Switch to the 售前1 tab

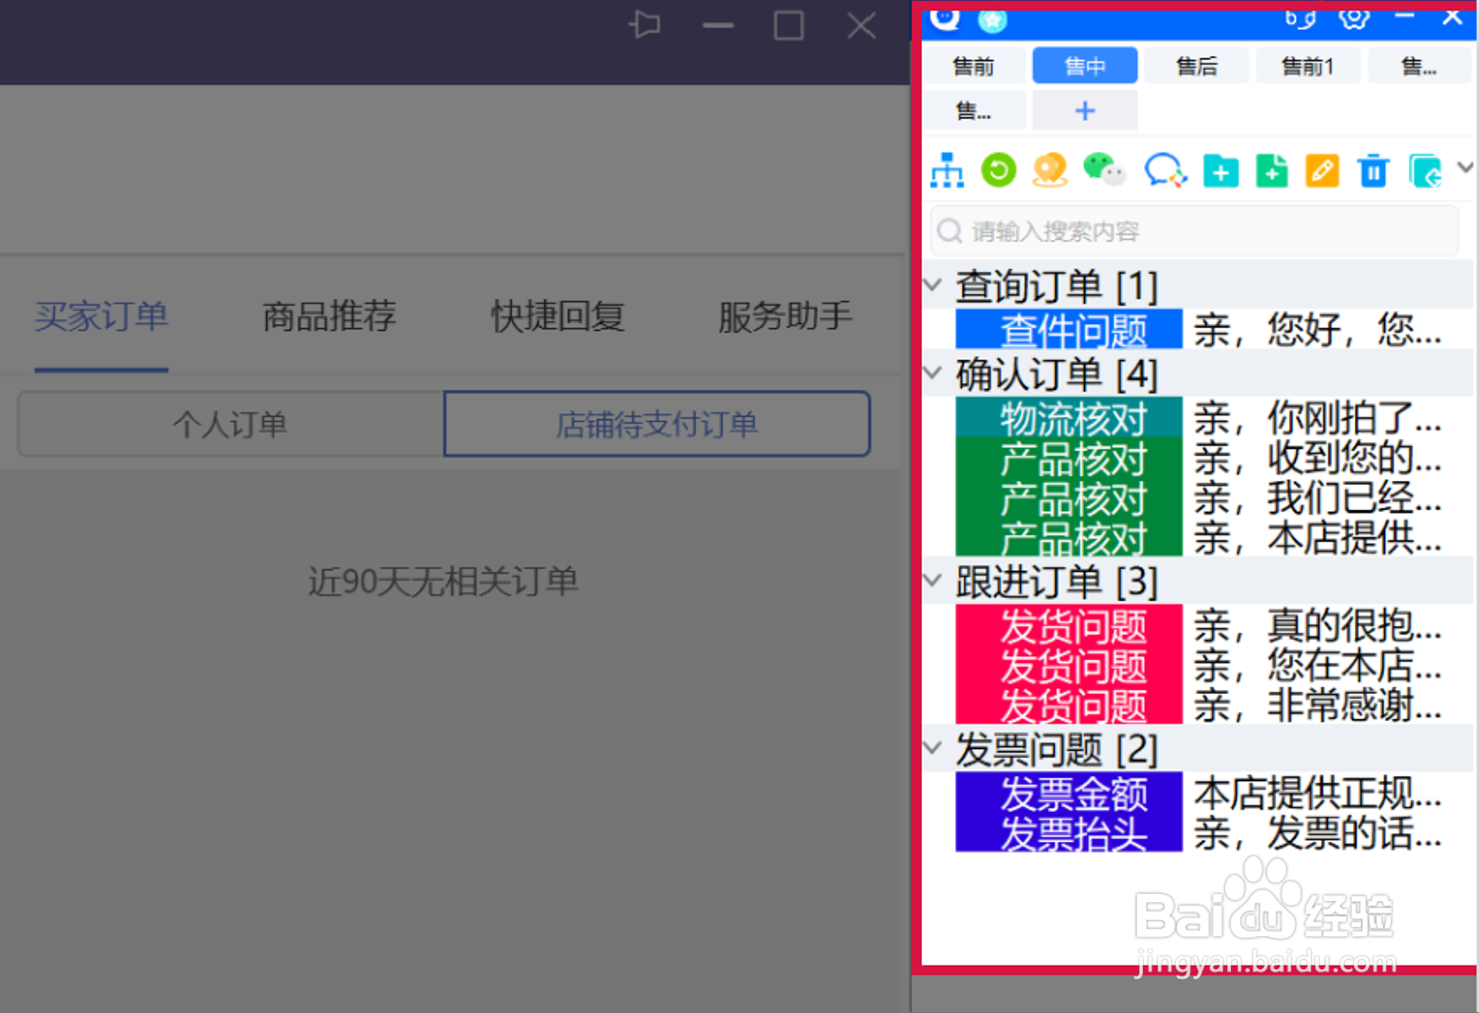(x=1308, y=66)
